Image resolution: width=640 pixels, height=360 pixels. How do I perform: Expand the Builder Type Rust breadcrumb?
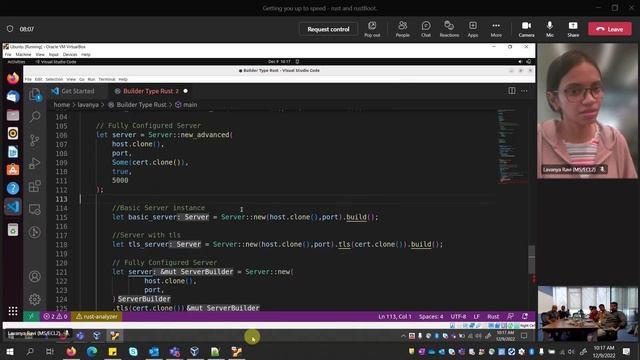(138, 104)
